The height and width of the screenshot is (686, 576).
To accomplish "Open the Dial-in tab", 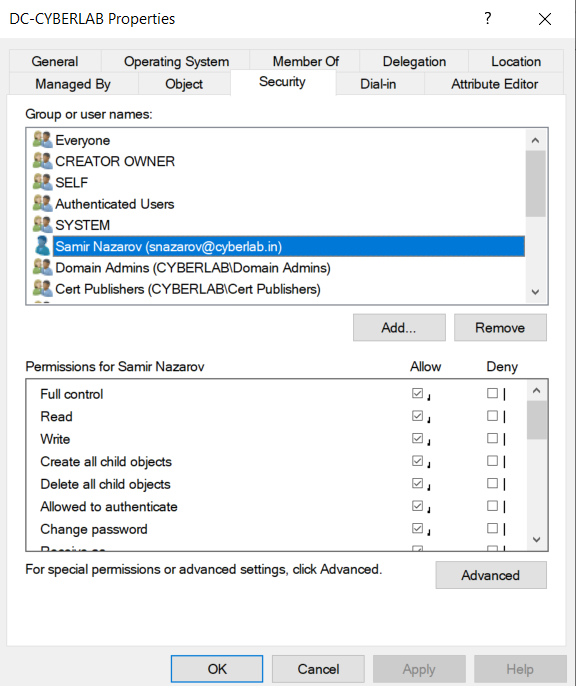I will [379, 84].
